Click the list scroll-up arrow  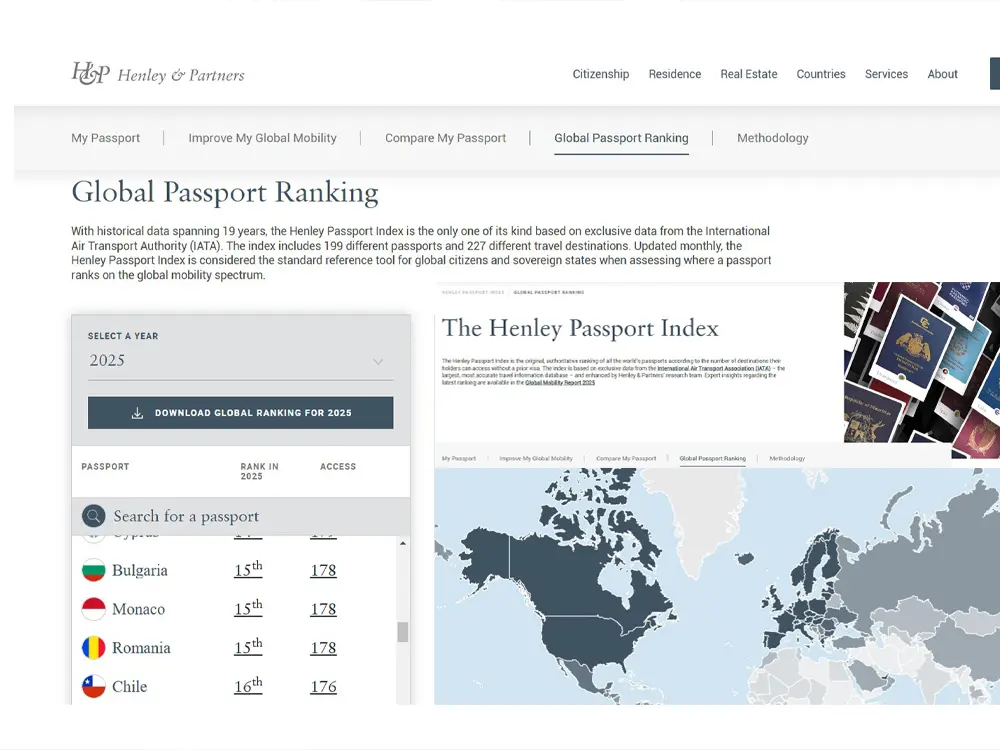click(x=402, y=543)
